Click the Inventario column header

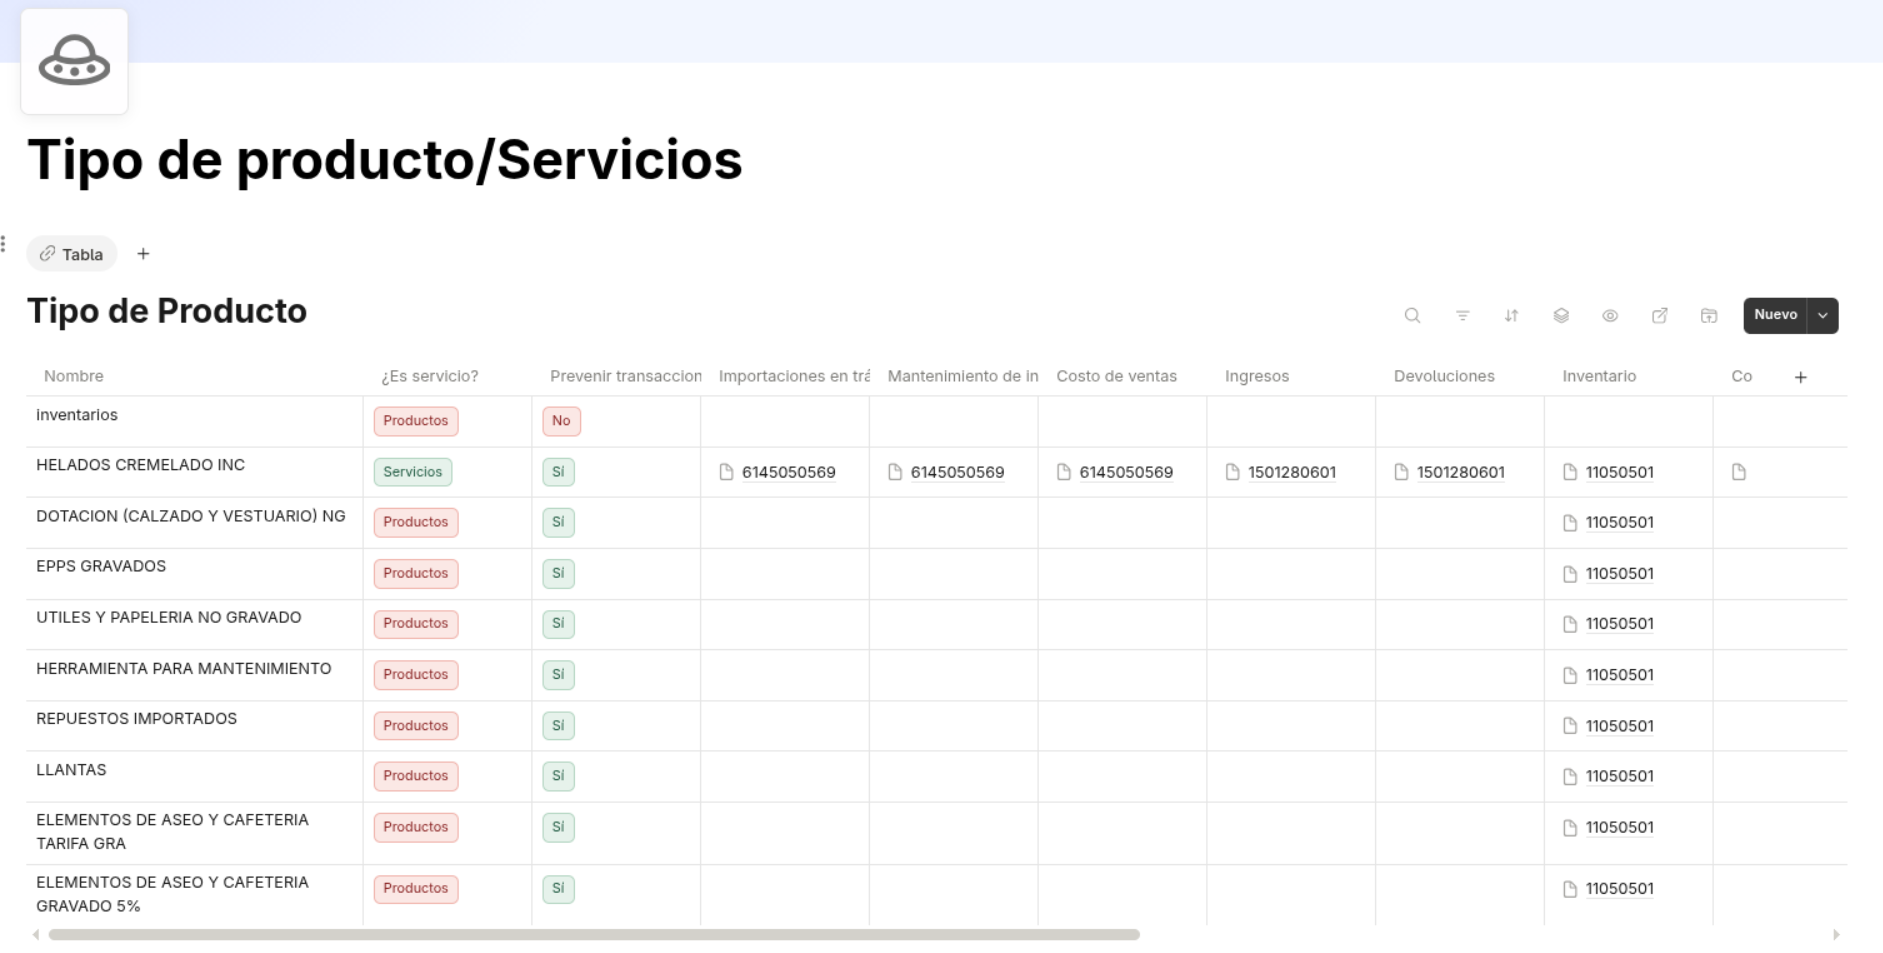point(1599,376)
